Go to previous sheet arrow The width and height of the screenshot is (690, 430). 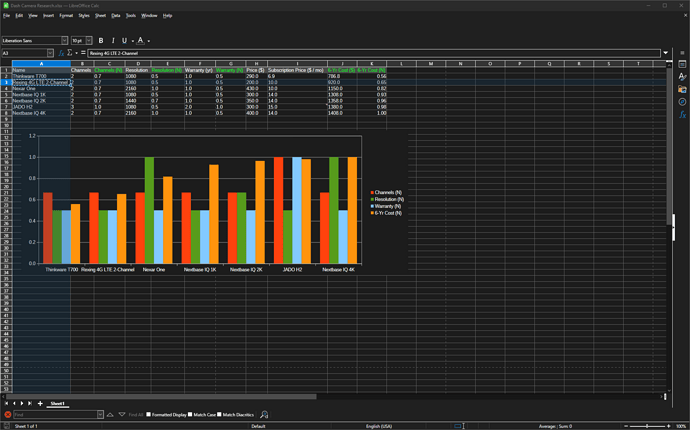tap(14, 403)
